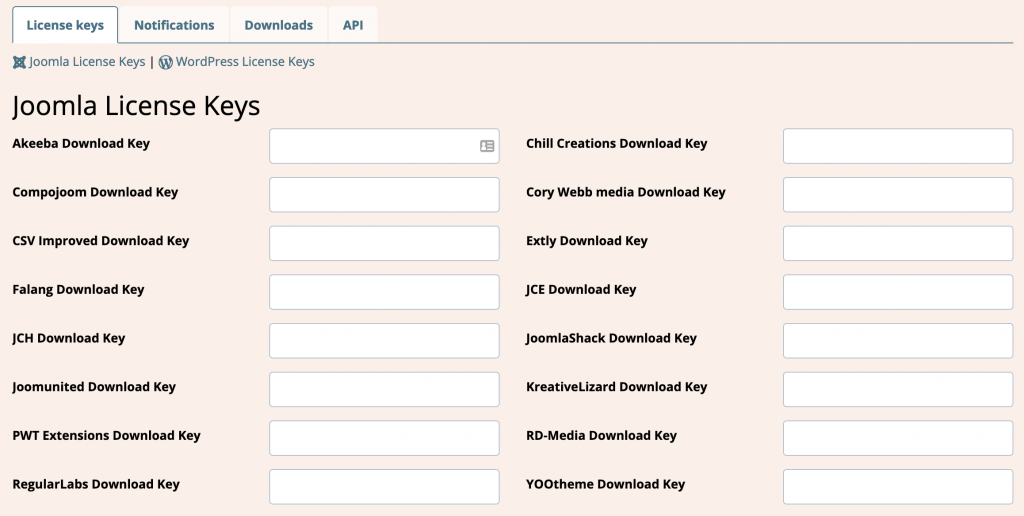Switch to the API tab
This screenshot has width=1024, height=516.
pyautogui.click(x=353, y=25)
